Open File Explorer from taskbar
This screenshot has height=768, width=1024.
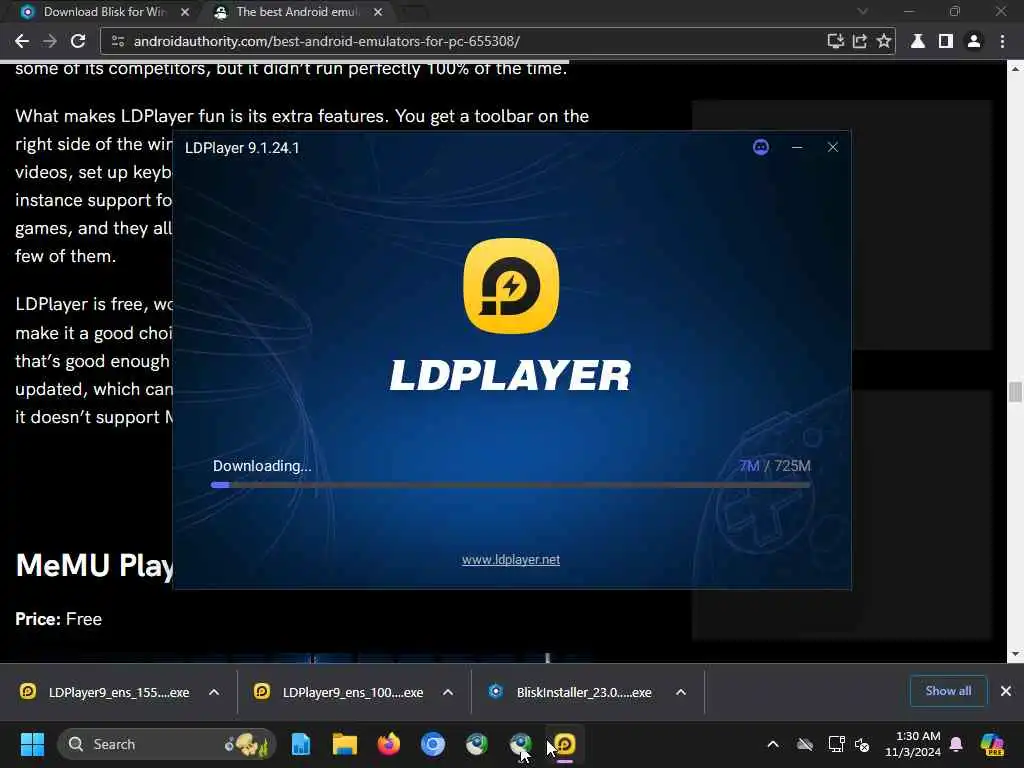click(344, 744)
